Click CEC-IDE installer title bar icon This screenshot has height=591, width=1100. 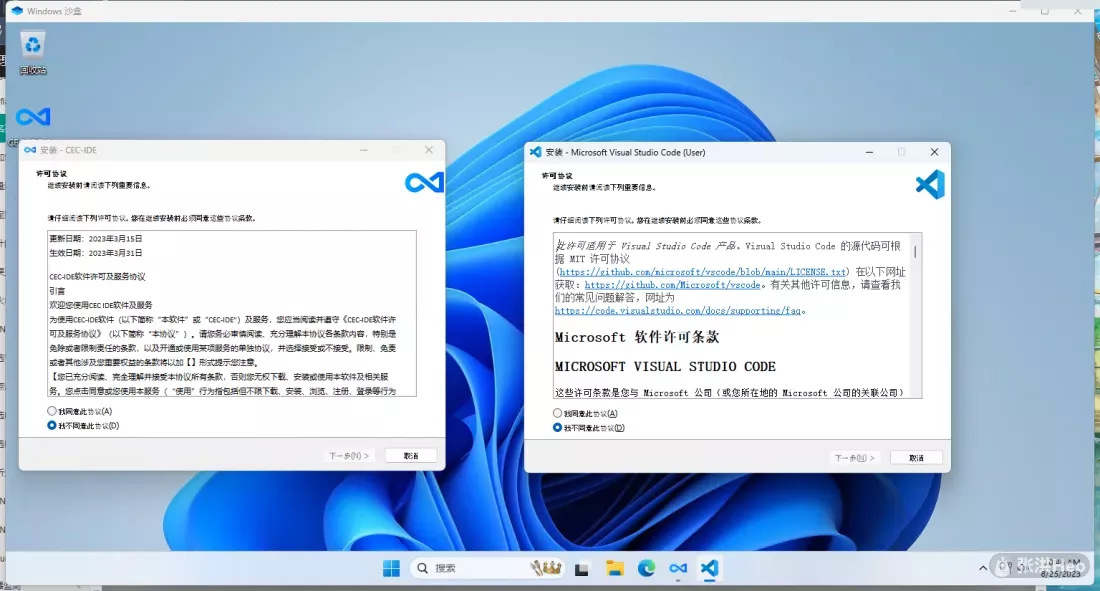point(30,150)
